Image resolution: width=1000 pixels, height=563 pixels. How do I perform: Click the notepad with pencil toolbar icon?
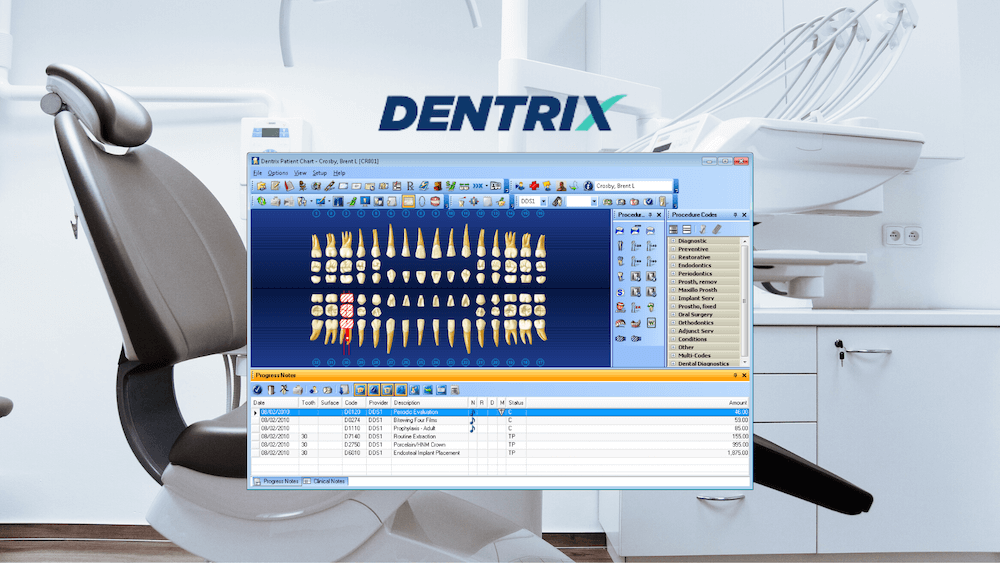coord(275,186)
